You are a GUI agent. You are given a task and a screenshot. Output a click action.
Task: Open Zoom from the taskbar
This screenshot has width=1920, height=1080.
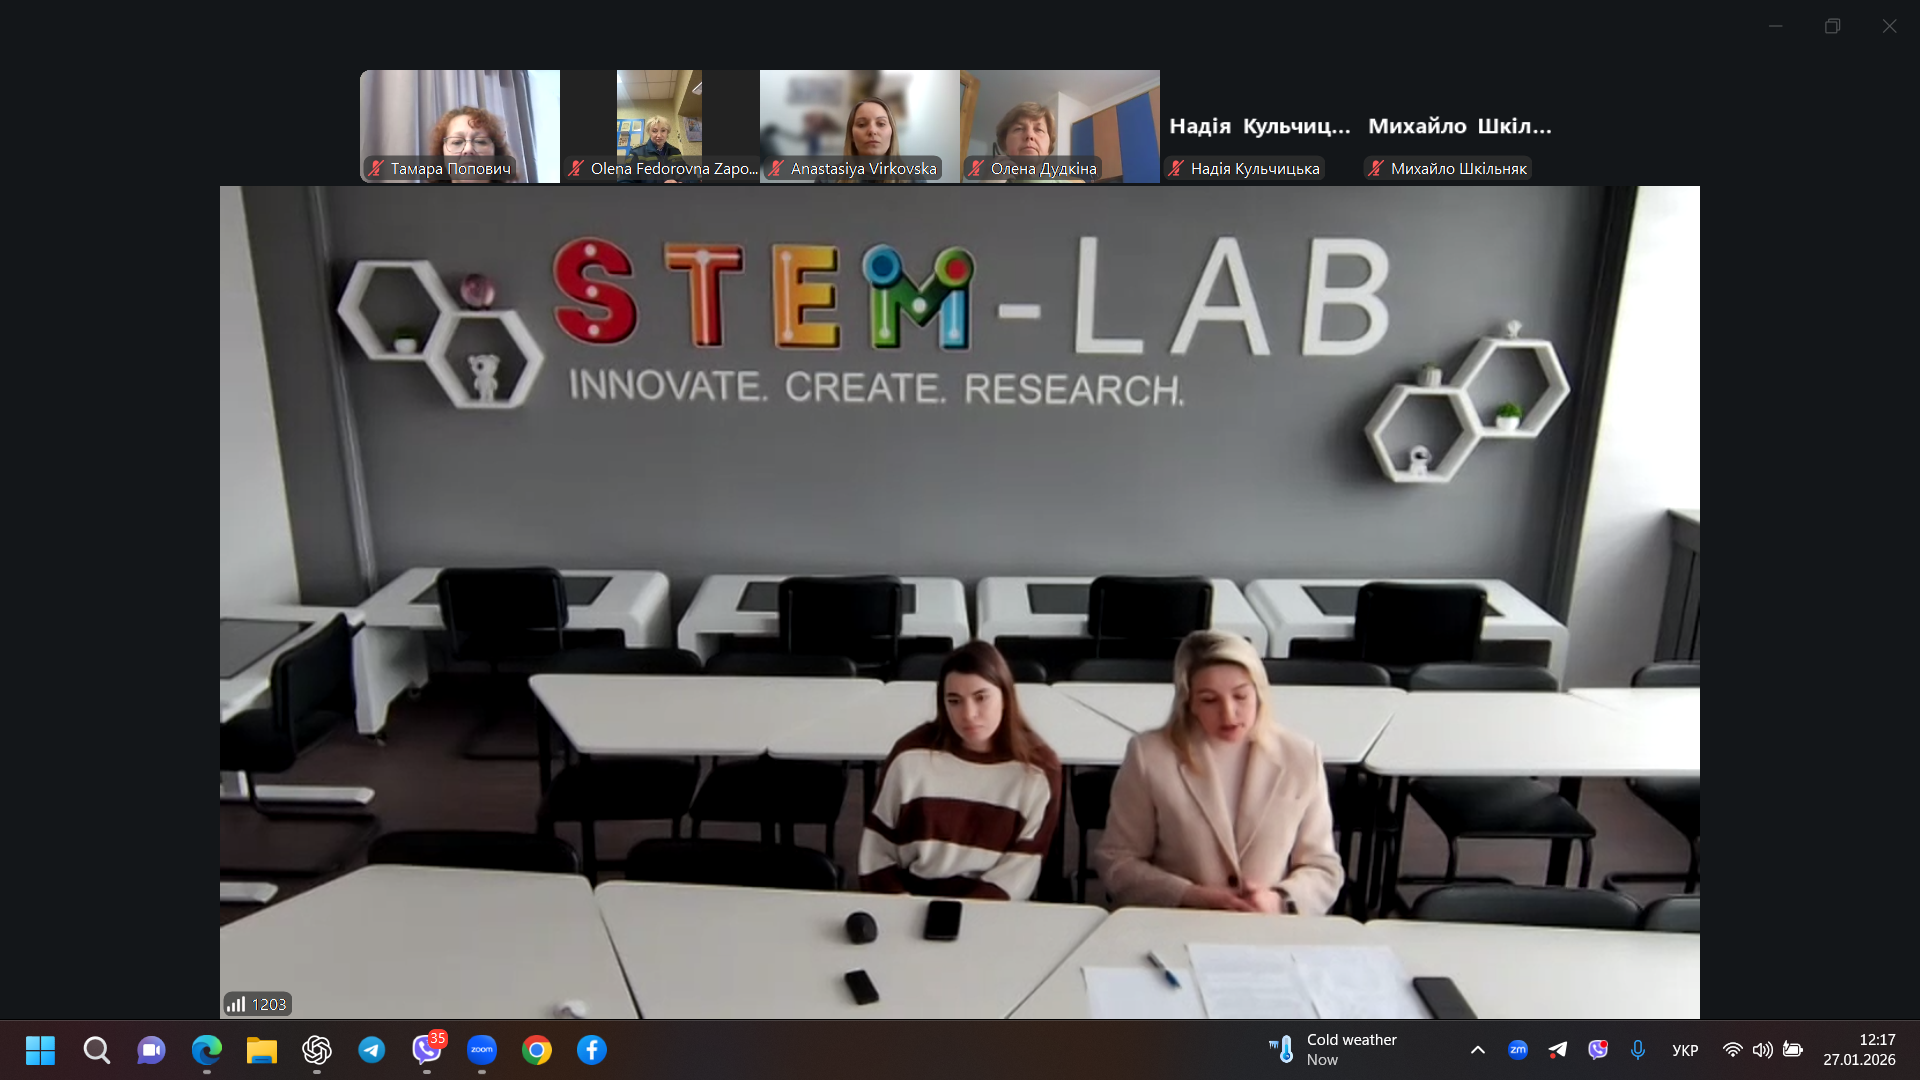[x=481, y=1050]
